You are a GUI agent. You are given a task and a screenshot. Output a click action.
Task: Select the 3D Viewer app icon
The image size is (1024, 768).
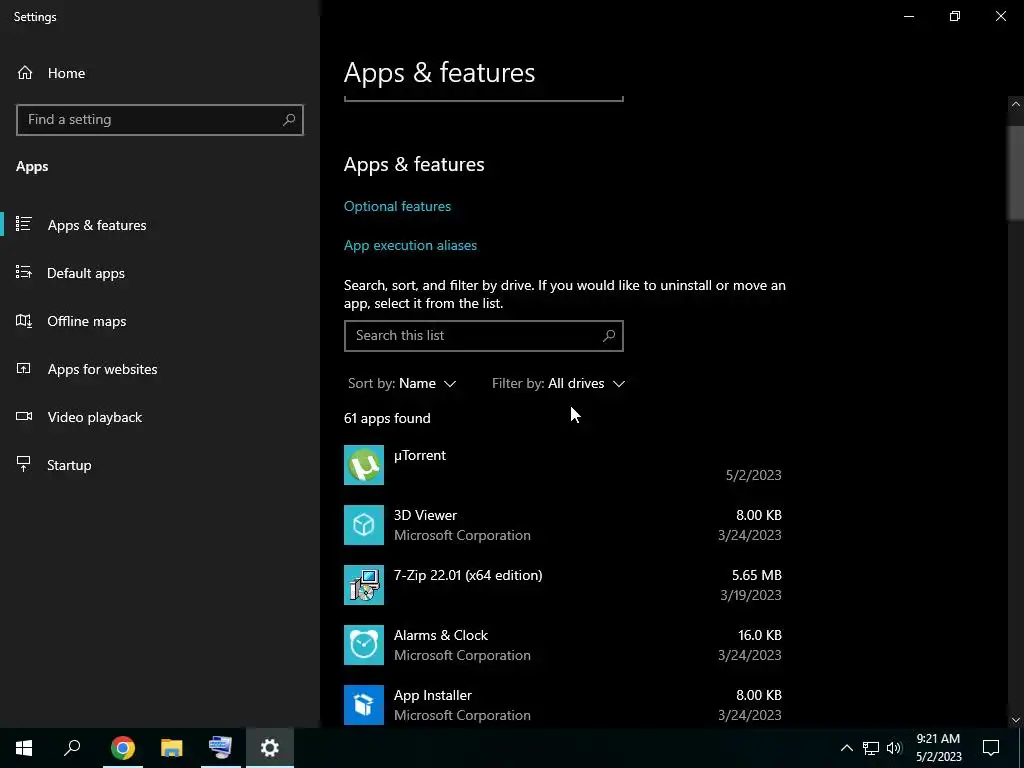click(x=364, y=525)
